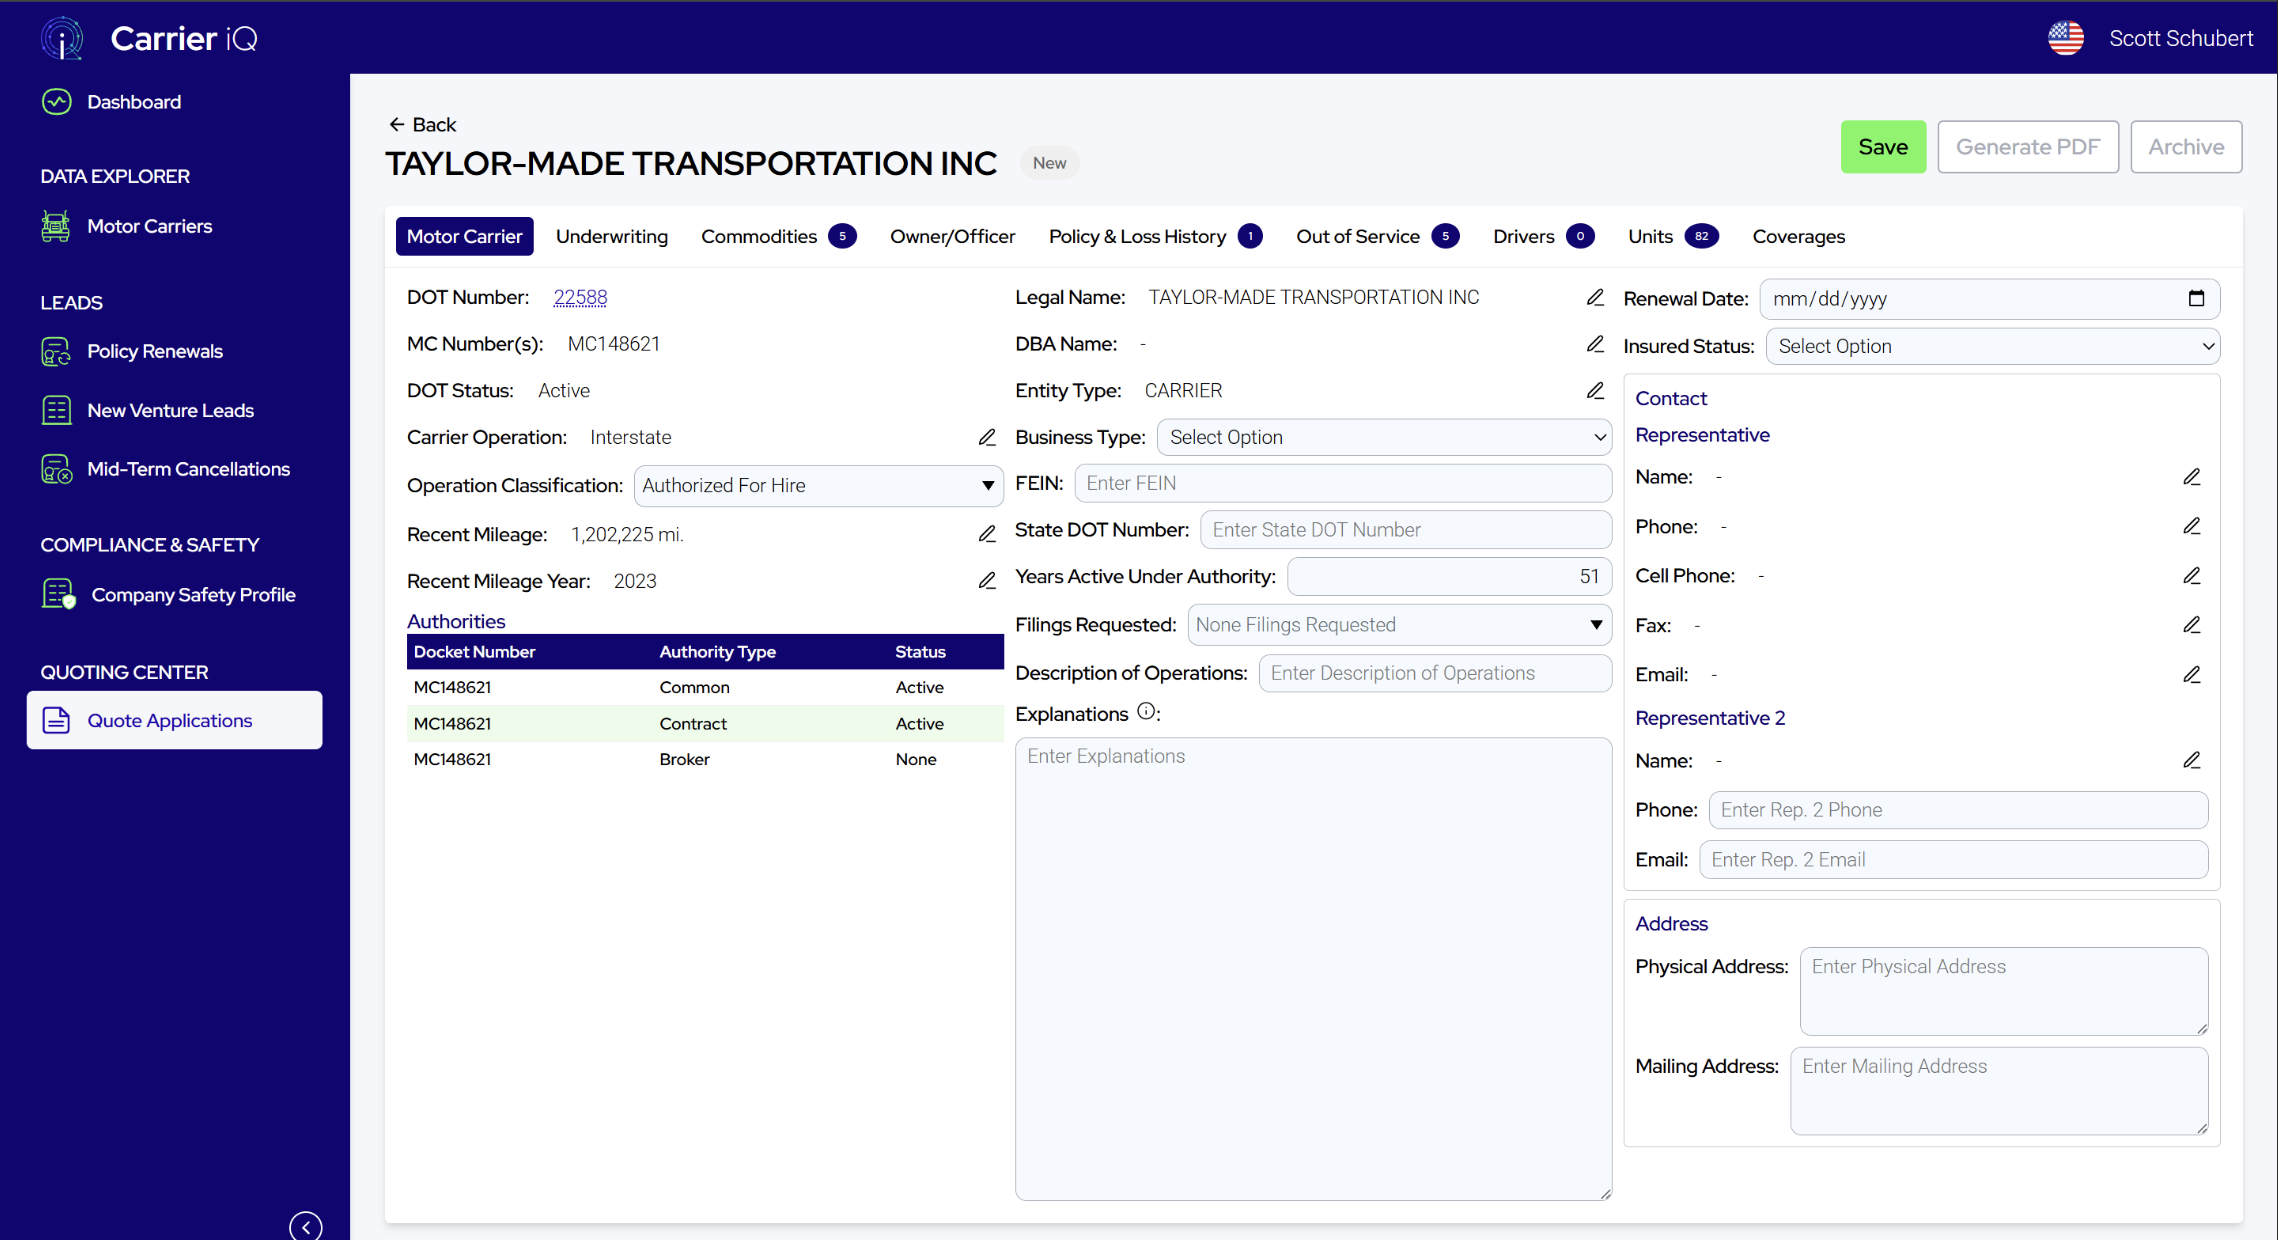The width and height of the screenshot is (2278, 1240).
Task: Edit Representative 2 Name with pencil icon
Action: [2191, 761]
